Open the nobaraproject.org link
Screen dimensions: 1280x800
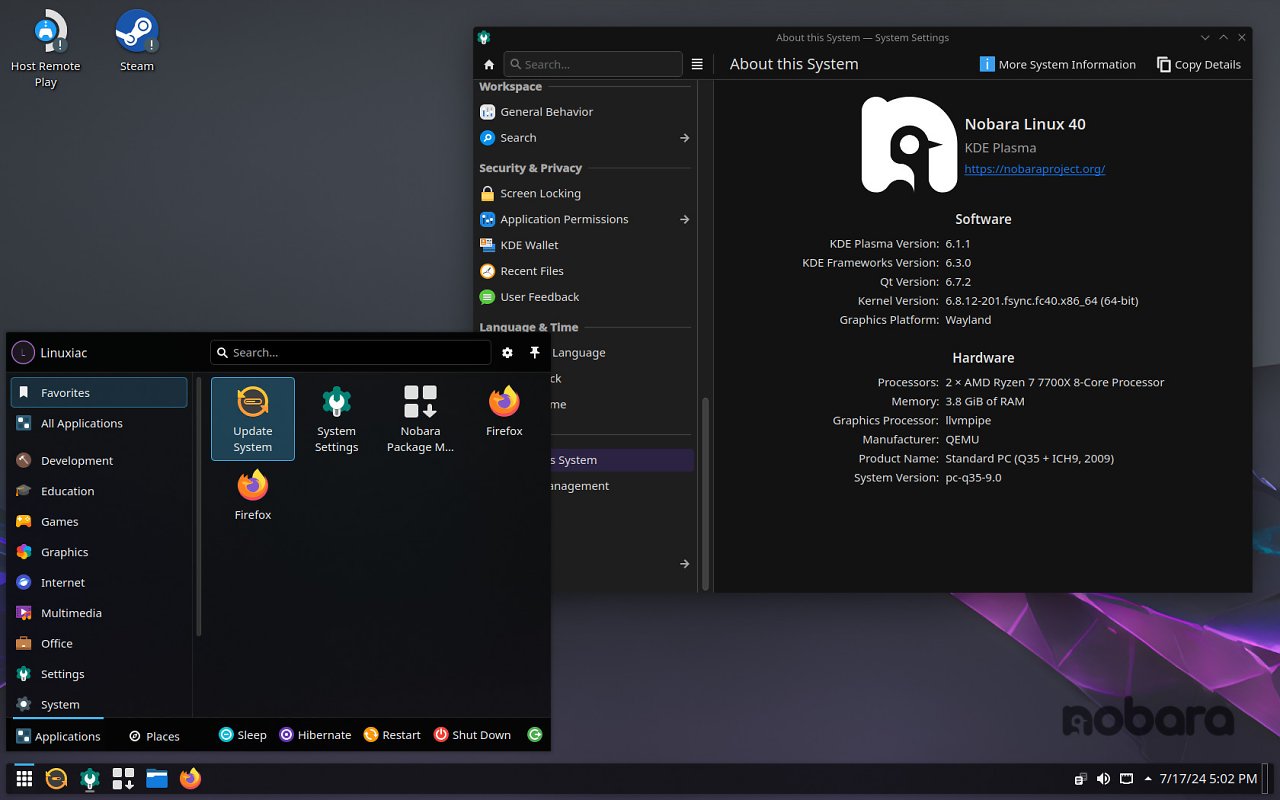tap(1034, 169)
